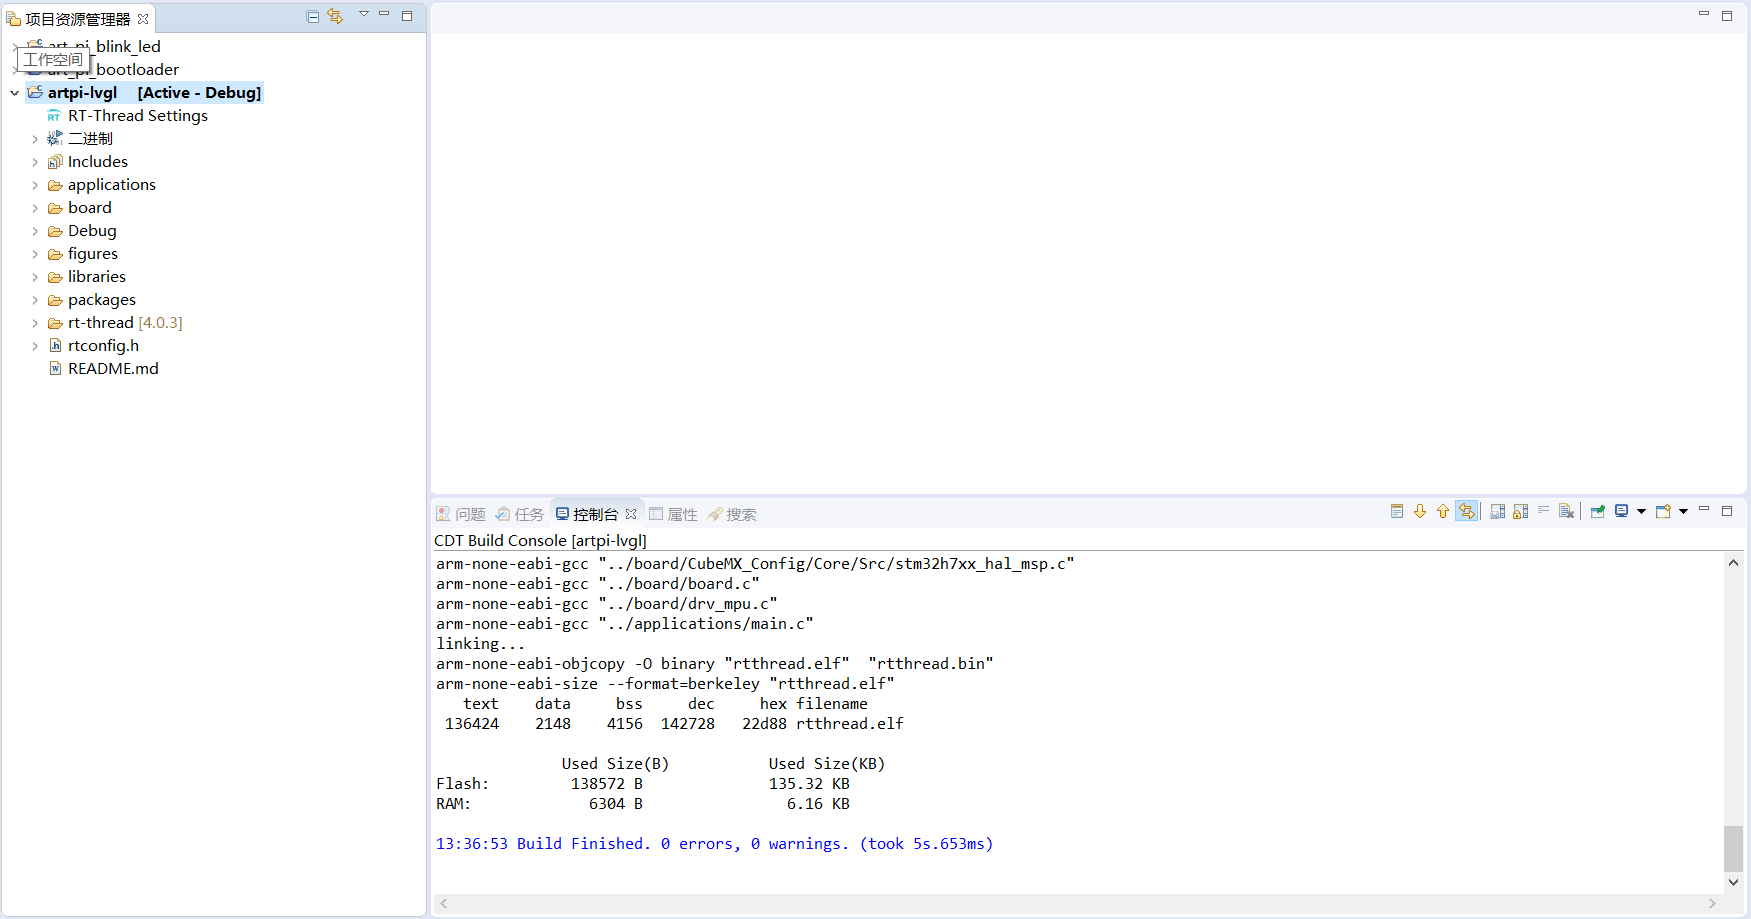
Task: Clear the console output
Action: [x=1566, y=511]
